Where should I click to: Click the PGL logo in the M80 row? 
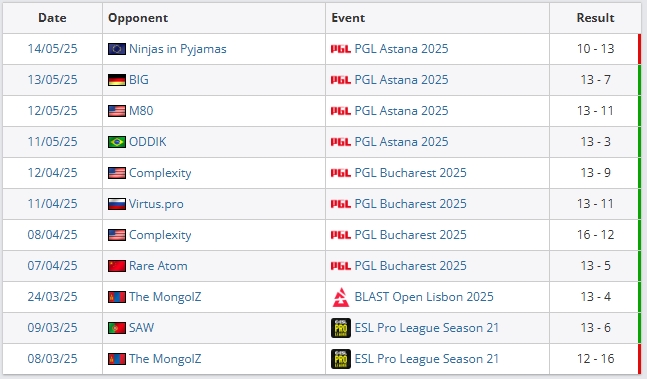pos(341,111)
